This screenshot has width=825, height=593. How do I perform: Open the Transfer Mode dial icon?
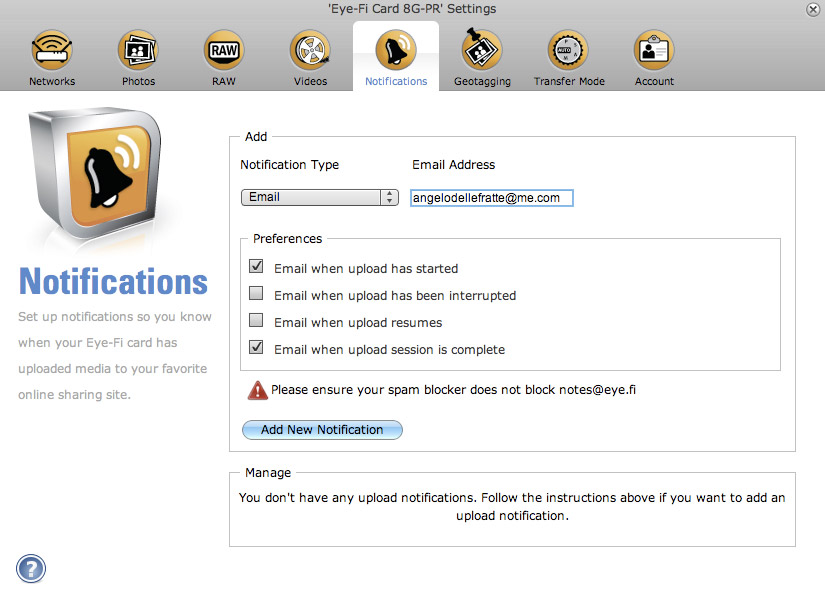pos(568,50)
